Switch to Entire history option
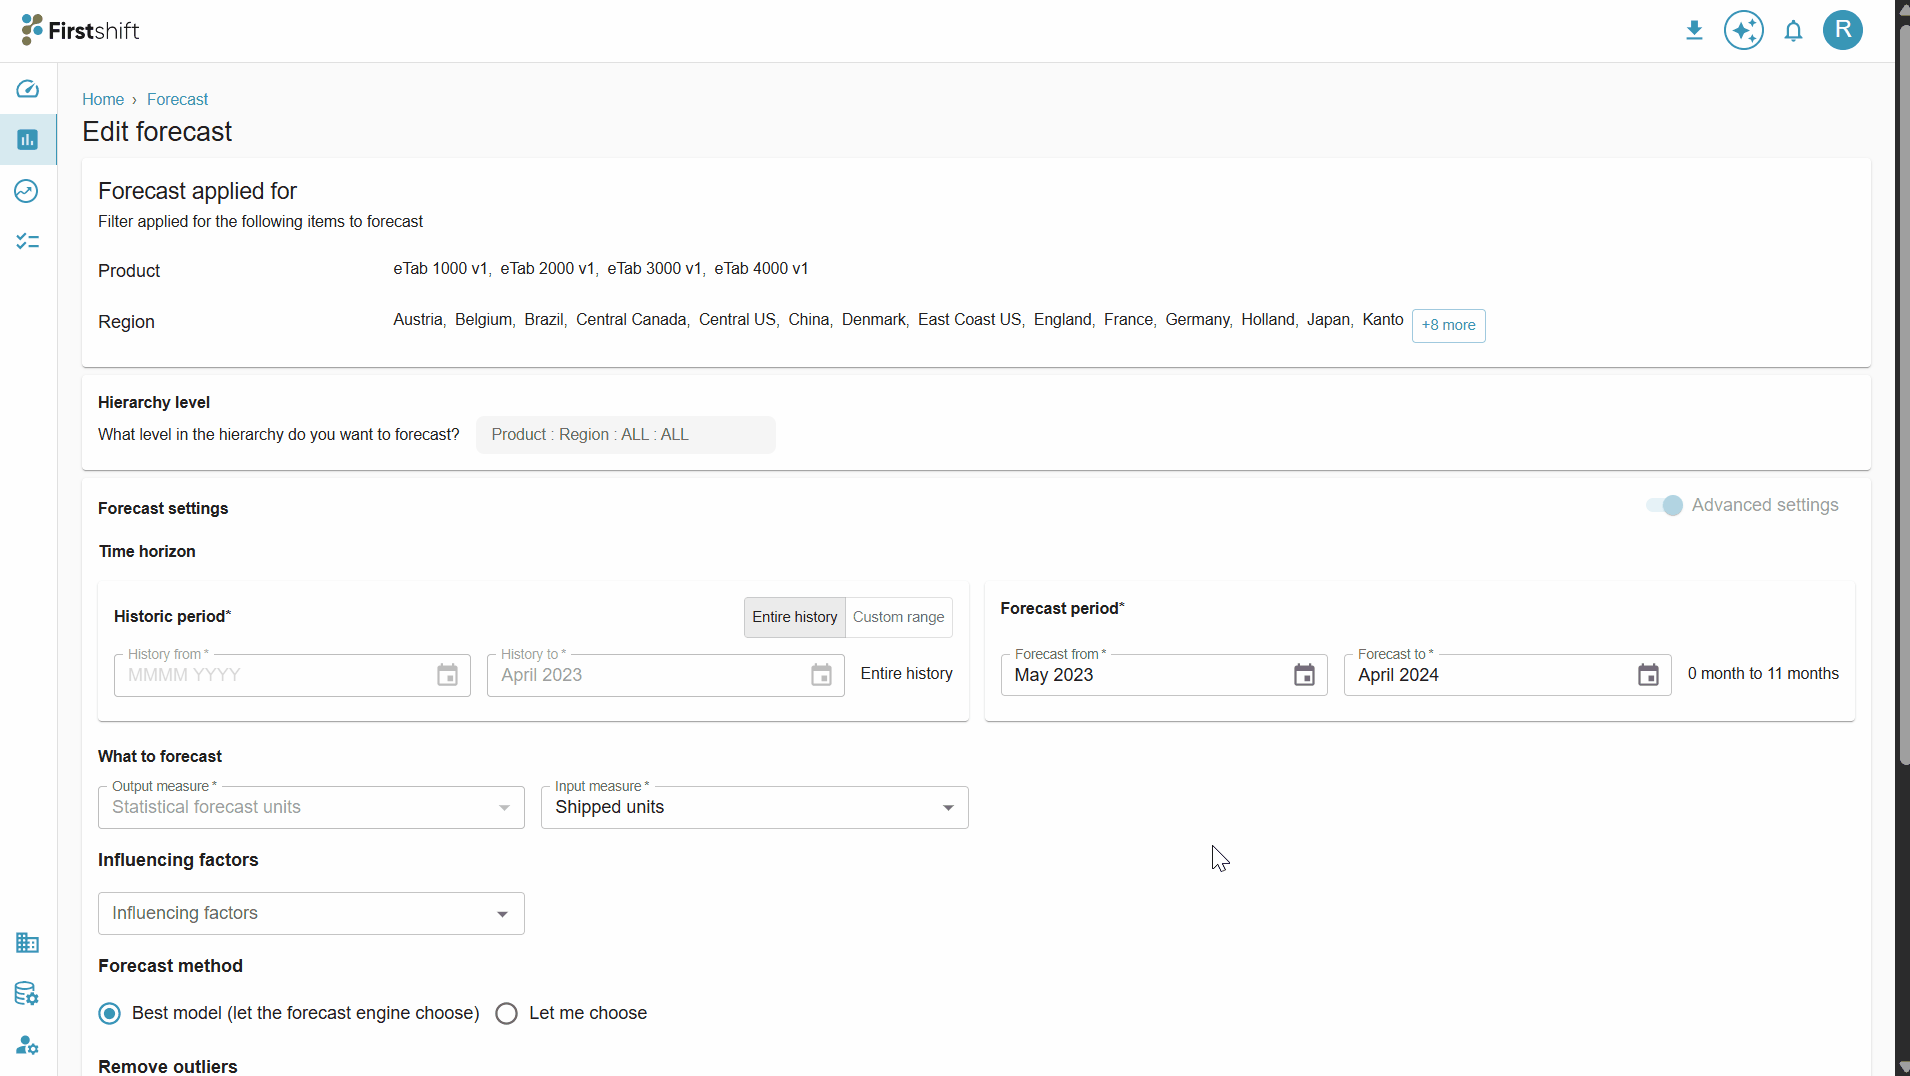Screen dimensions: 1910x1076 click(795, 618)
